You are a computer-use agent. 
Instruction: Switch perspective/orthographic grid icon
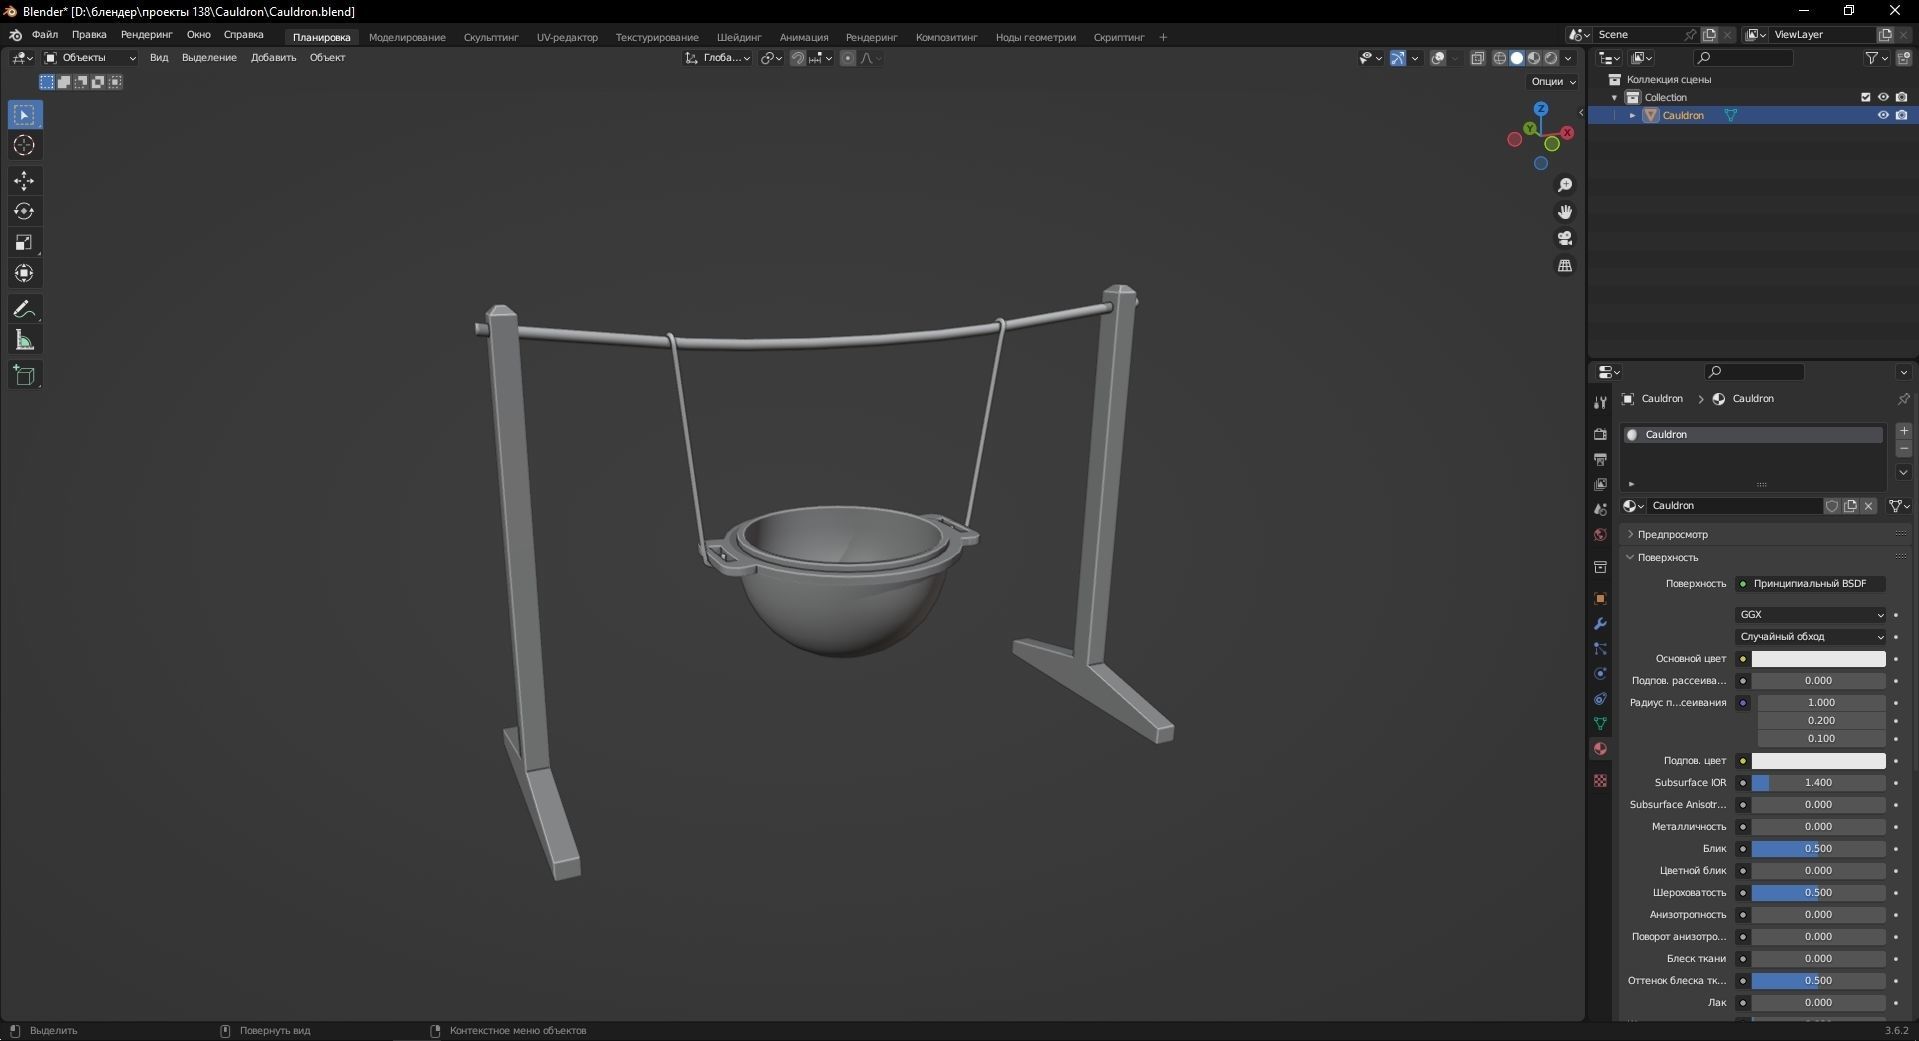tap(1565, 265)
